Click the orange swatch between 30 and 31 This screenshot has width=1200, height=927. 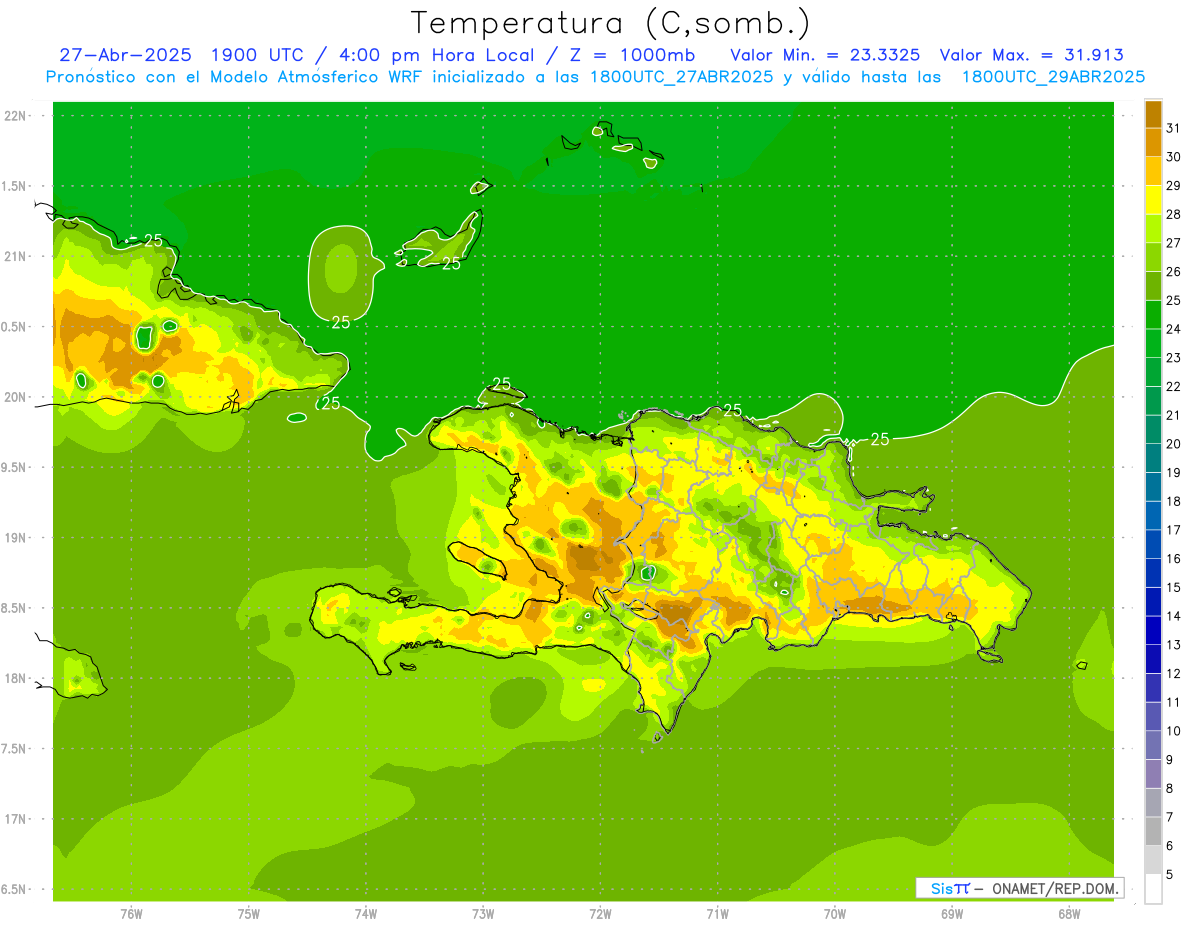click(1153, 143)
